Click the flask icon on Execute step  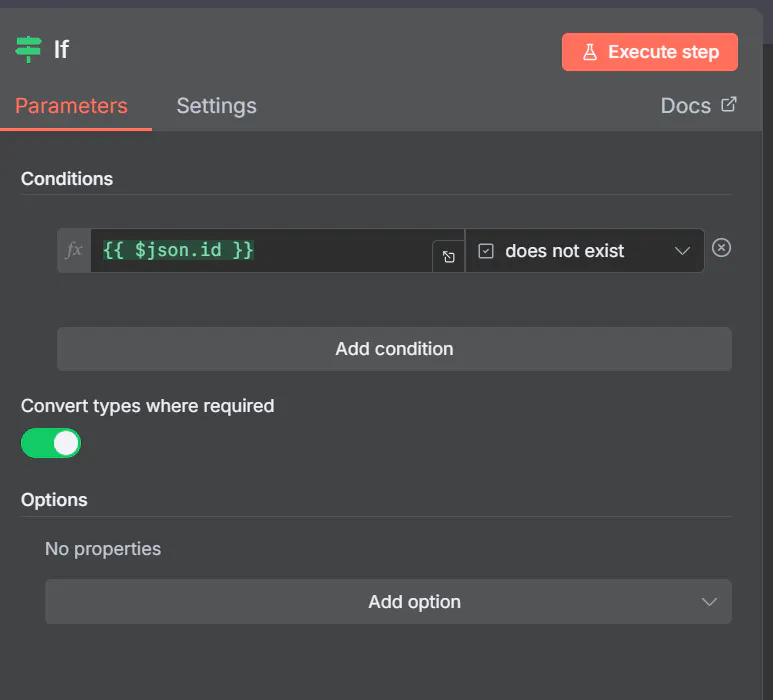tap(590, 52)
